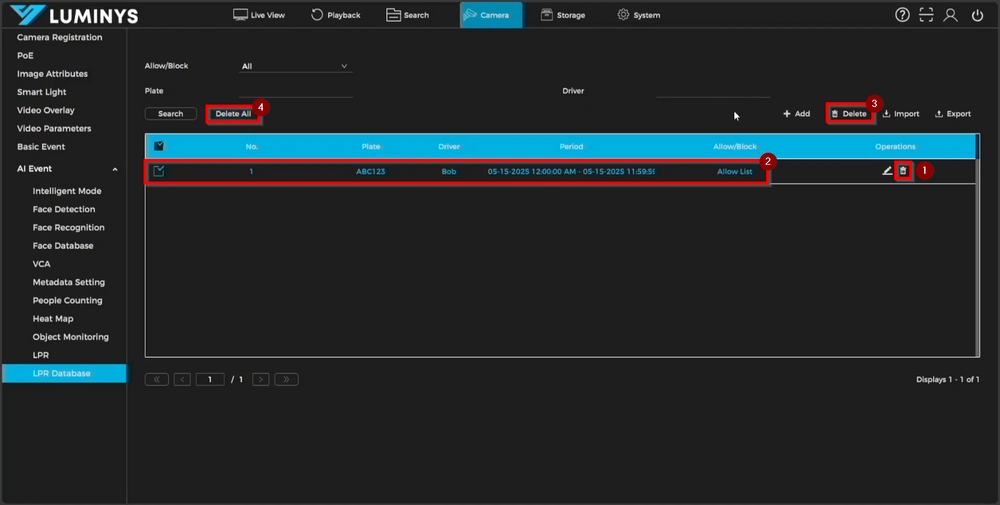Click the user account icon
The width and height of the screenshot is (1000, 505).
click(x=951, y=15)
